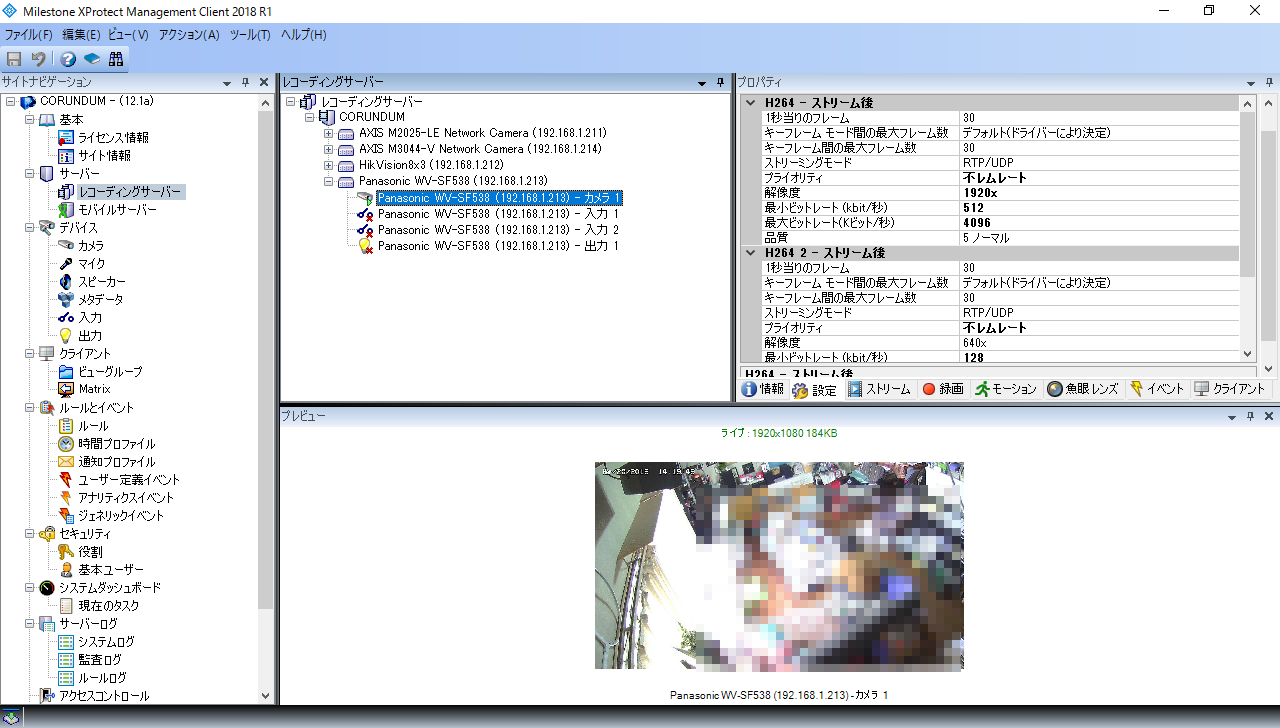Click the blue book toolbar icon
Viewport: 1280px width, 728px height.
[x=92, y=59]
